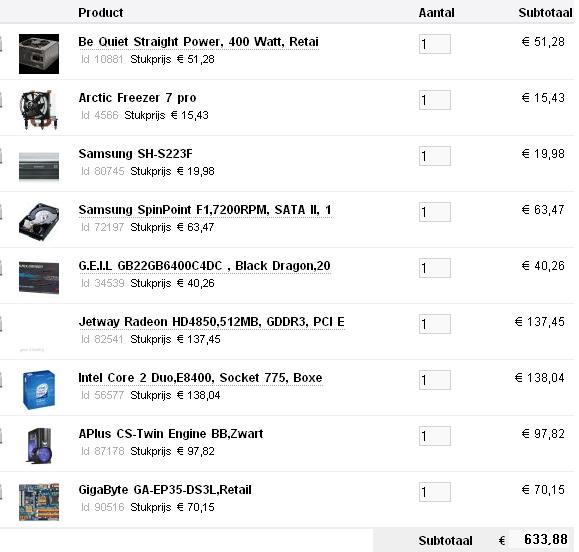Open the Be Quiet power supply thumbnail
This screenshot has height=552, width=579.
[39, 54]
